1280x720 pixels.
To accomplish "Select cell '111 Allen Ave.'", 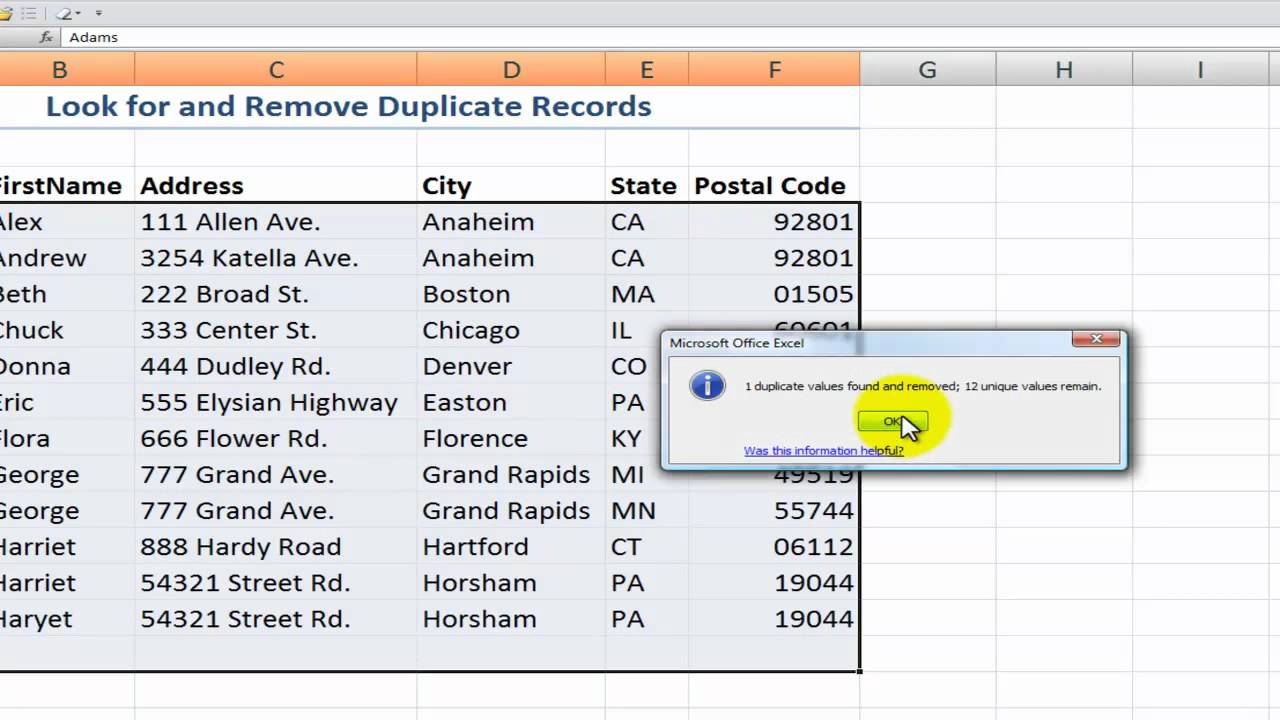I will pos(276,222).
